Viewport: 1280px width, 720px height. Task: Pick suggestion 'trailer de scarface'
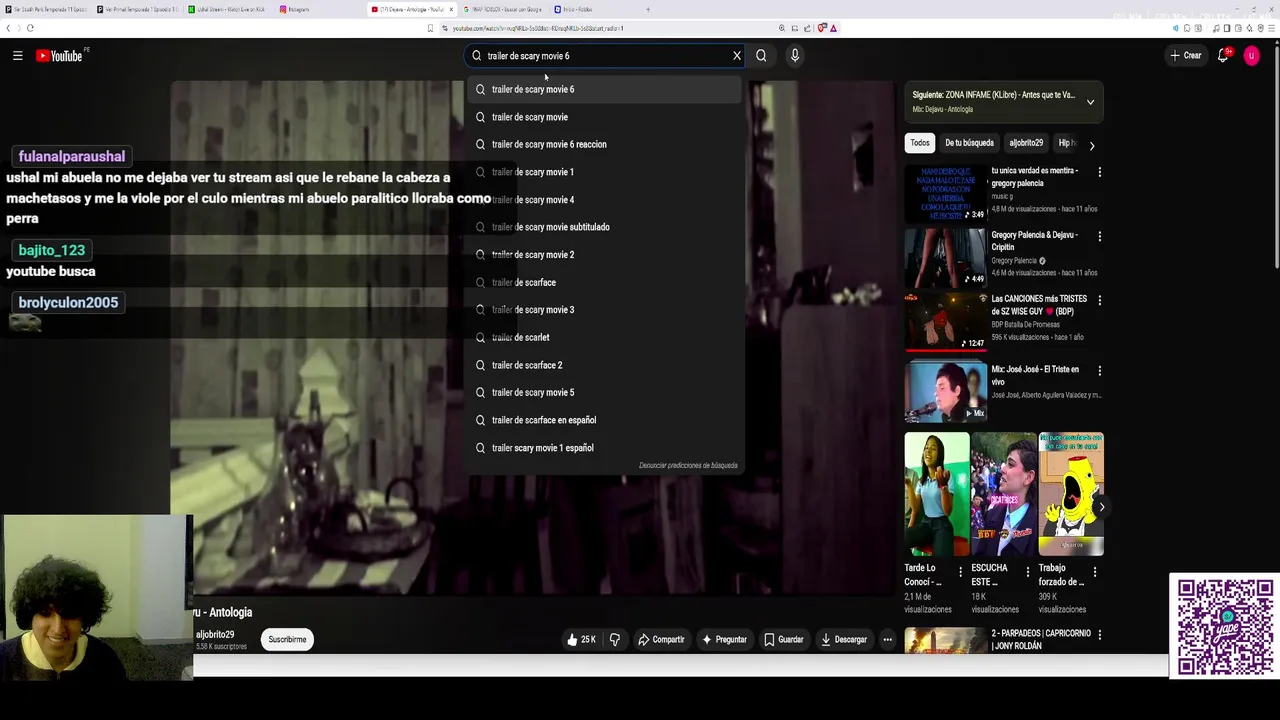pos(606,282)
